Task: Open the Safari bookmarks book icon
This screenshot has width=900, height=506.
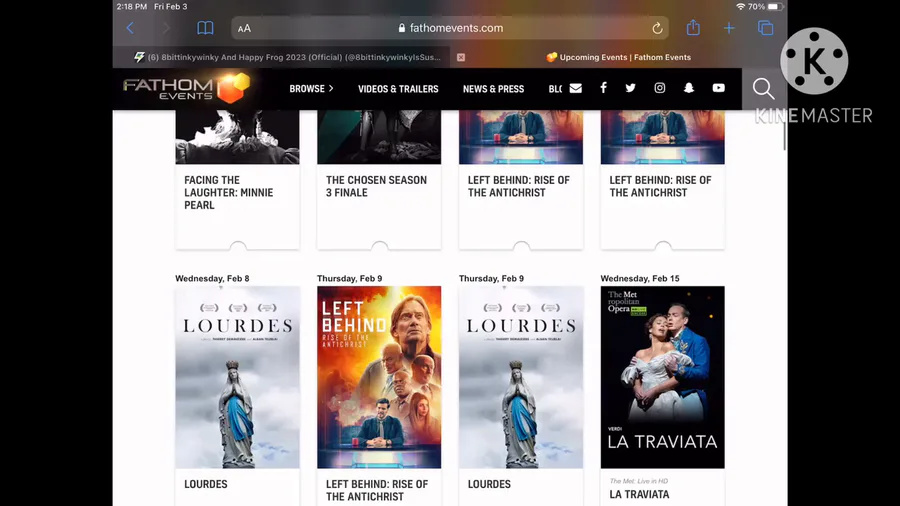Action: [205, 28]
